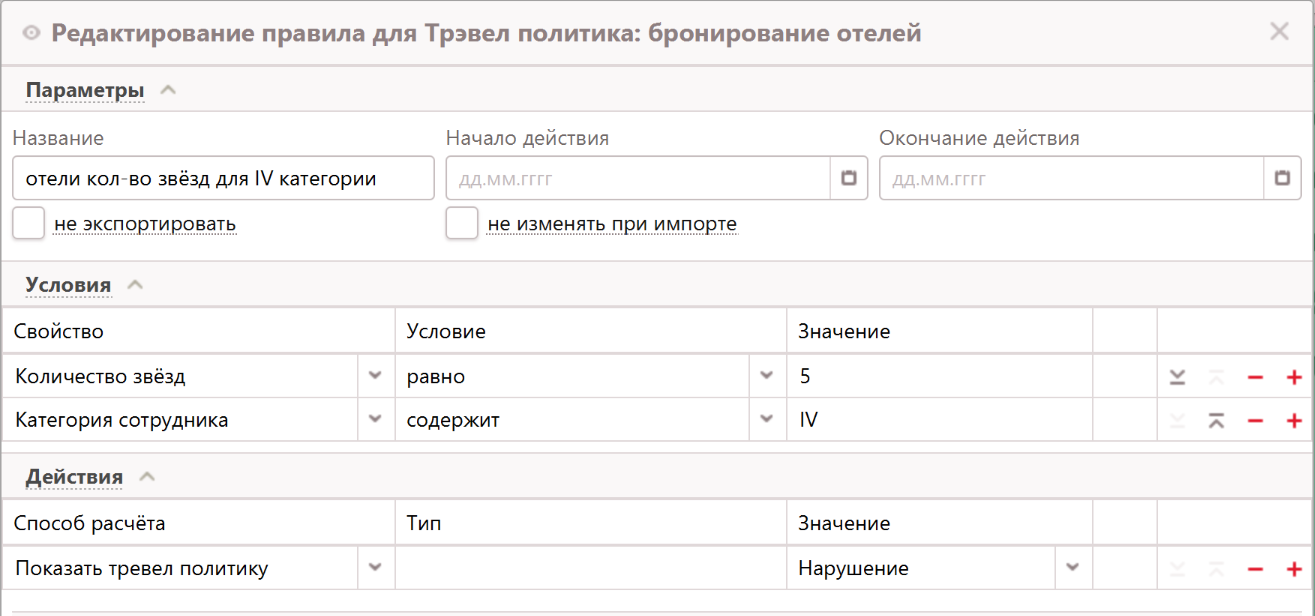Enable the не экспортировать checkbox
Viewport: 1315px width, 616px height.
click(x=29, y=224)
